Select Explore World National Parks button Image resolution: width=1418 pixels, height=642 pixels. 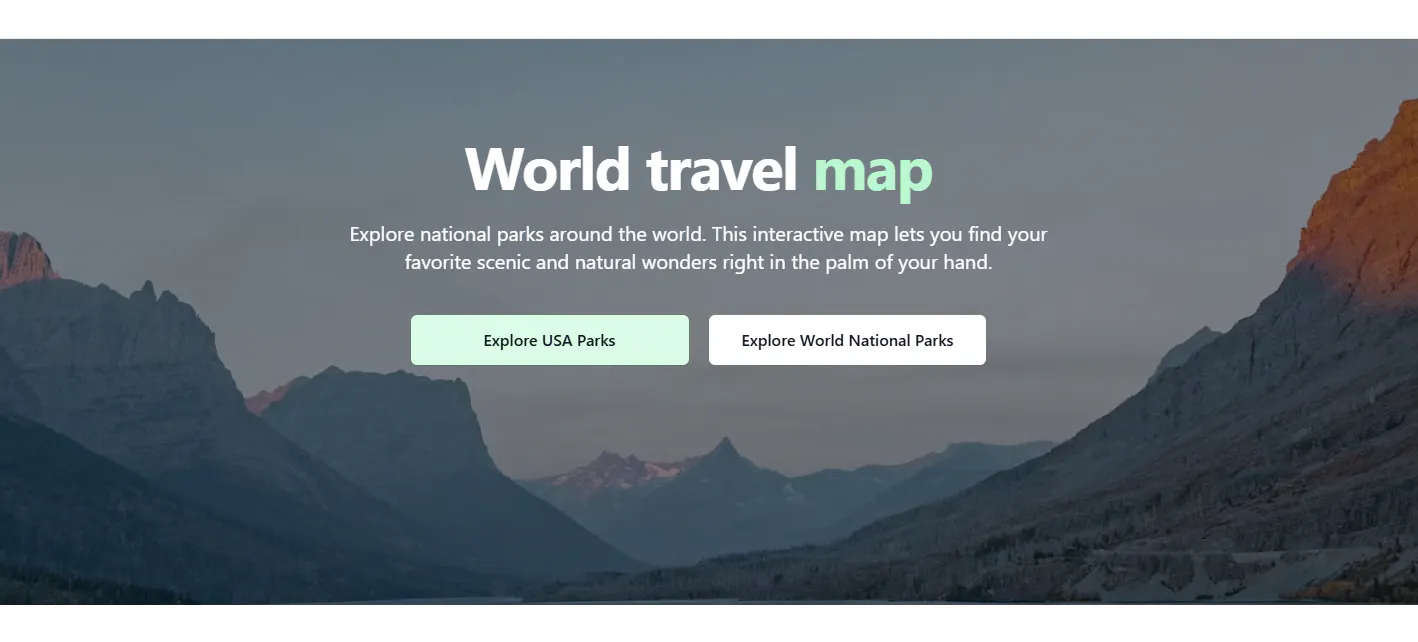coord(847,340)
